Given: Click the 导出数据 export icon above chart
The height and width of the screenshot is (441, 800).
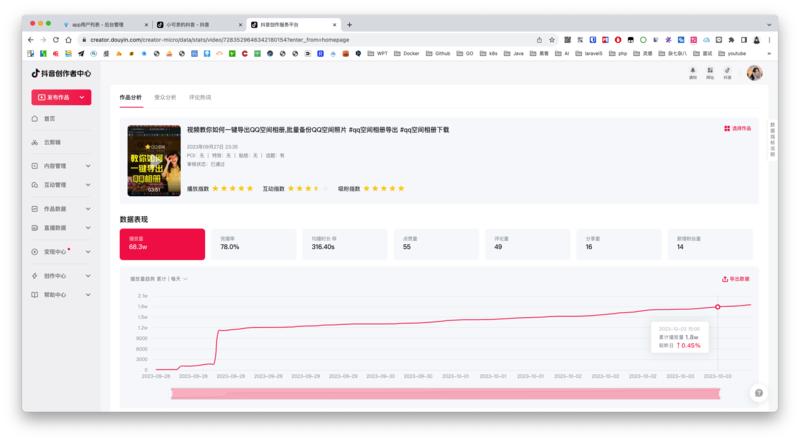Looking at the screenshot, I should tap(724, 279).
